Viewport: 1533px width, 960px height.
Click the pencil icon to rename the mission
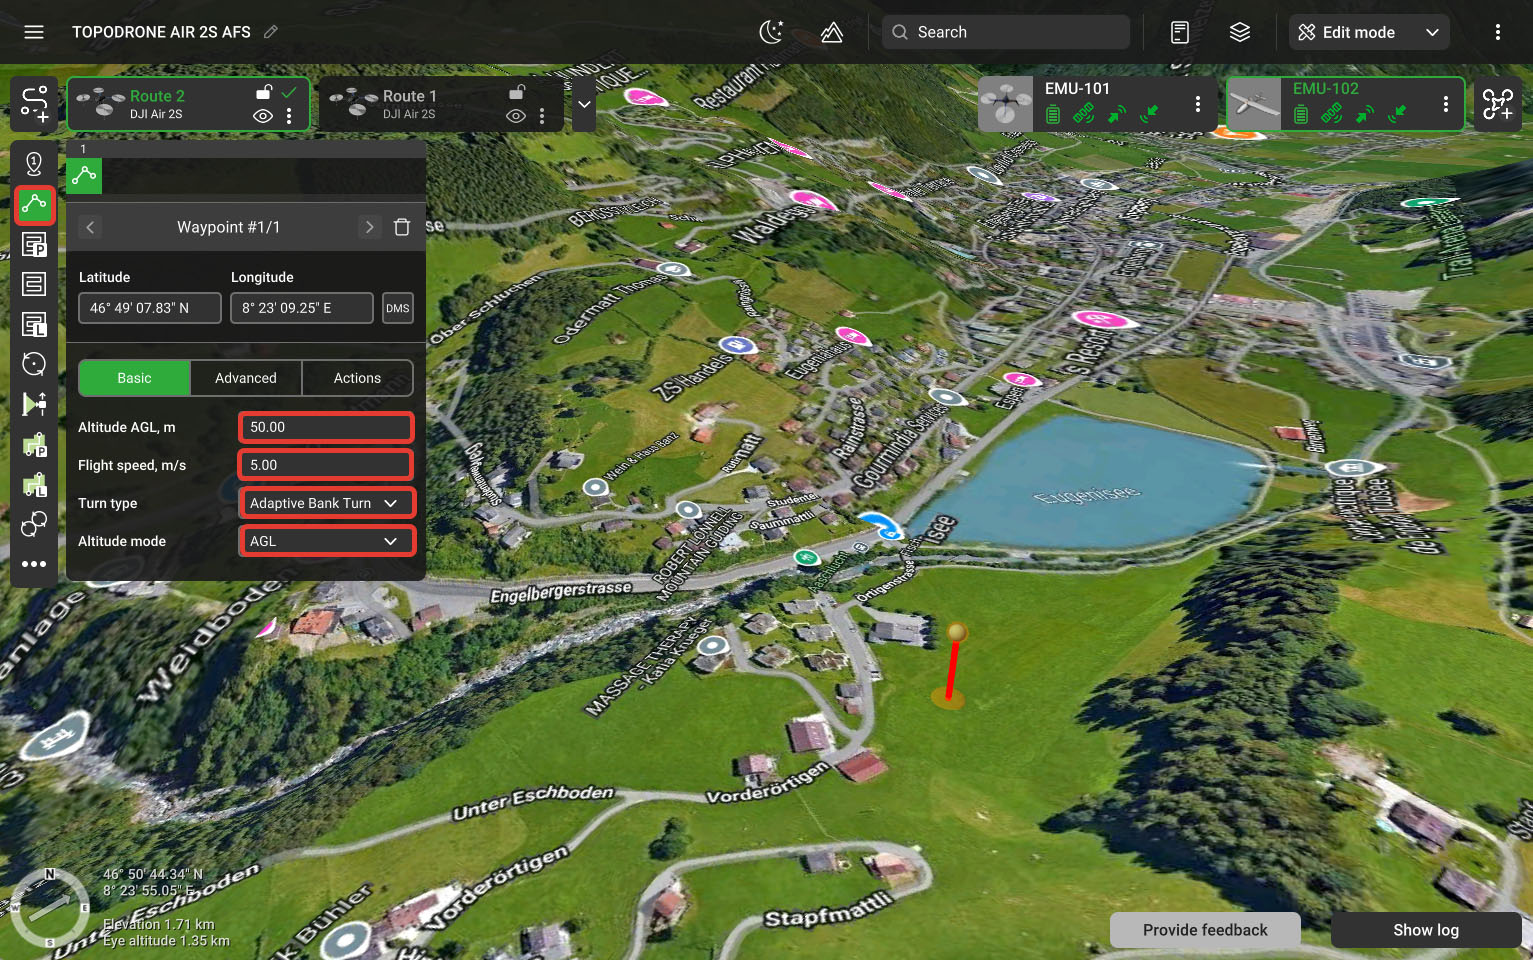pos(271,32)
